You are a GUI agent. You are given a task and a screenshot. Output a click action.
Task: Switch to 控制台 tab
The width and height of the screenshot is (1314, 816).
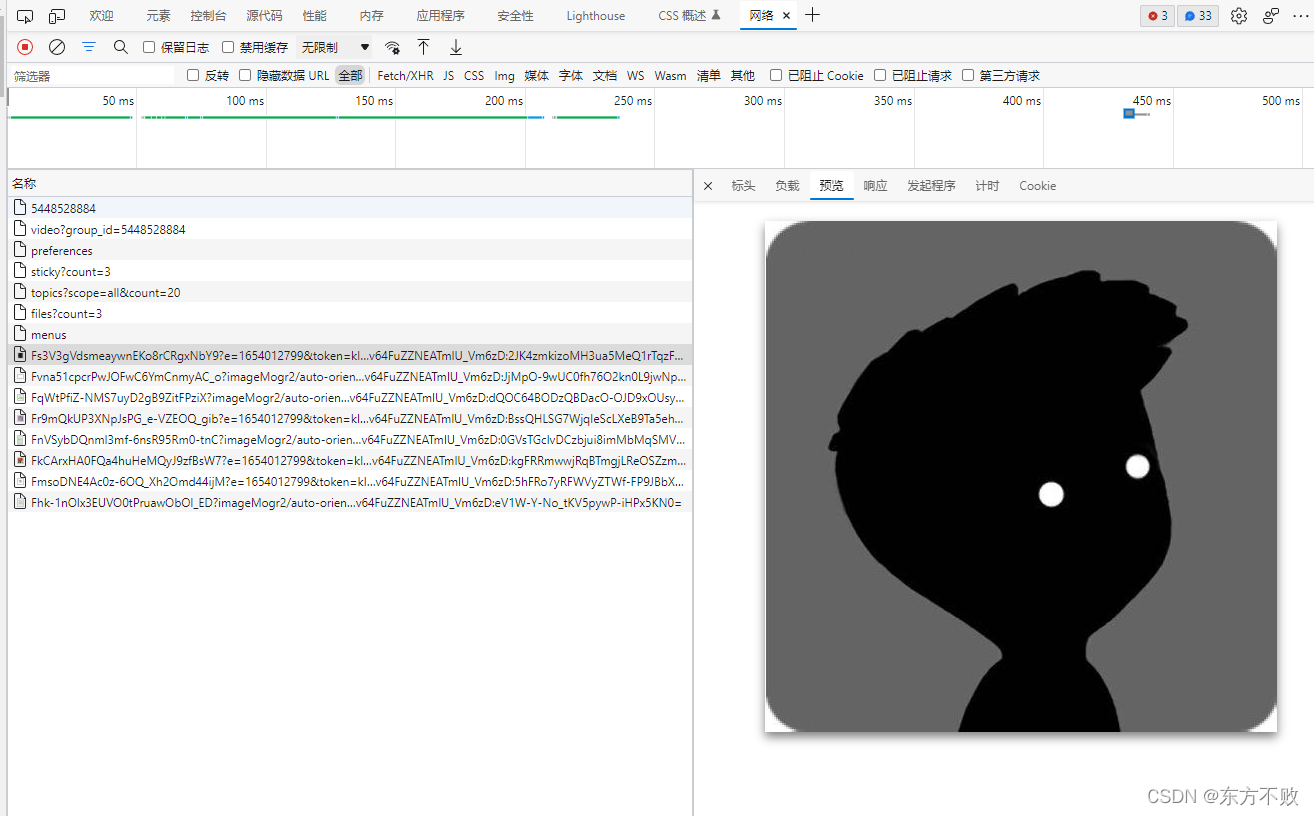point(208,16)
